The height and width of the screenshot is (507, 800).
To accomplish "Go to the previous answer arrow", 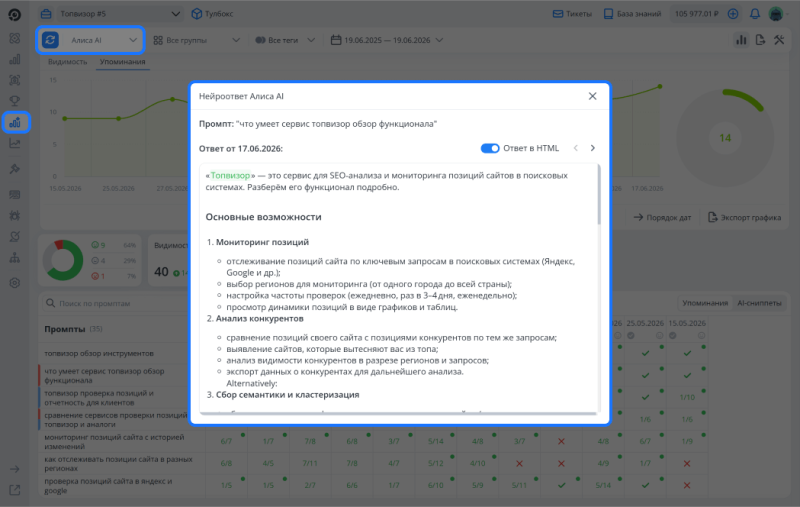I will tap(576, 148).
